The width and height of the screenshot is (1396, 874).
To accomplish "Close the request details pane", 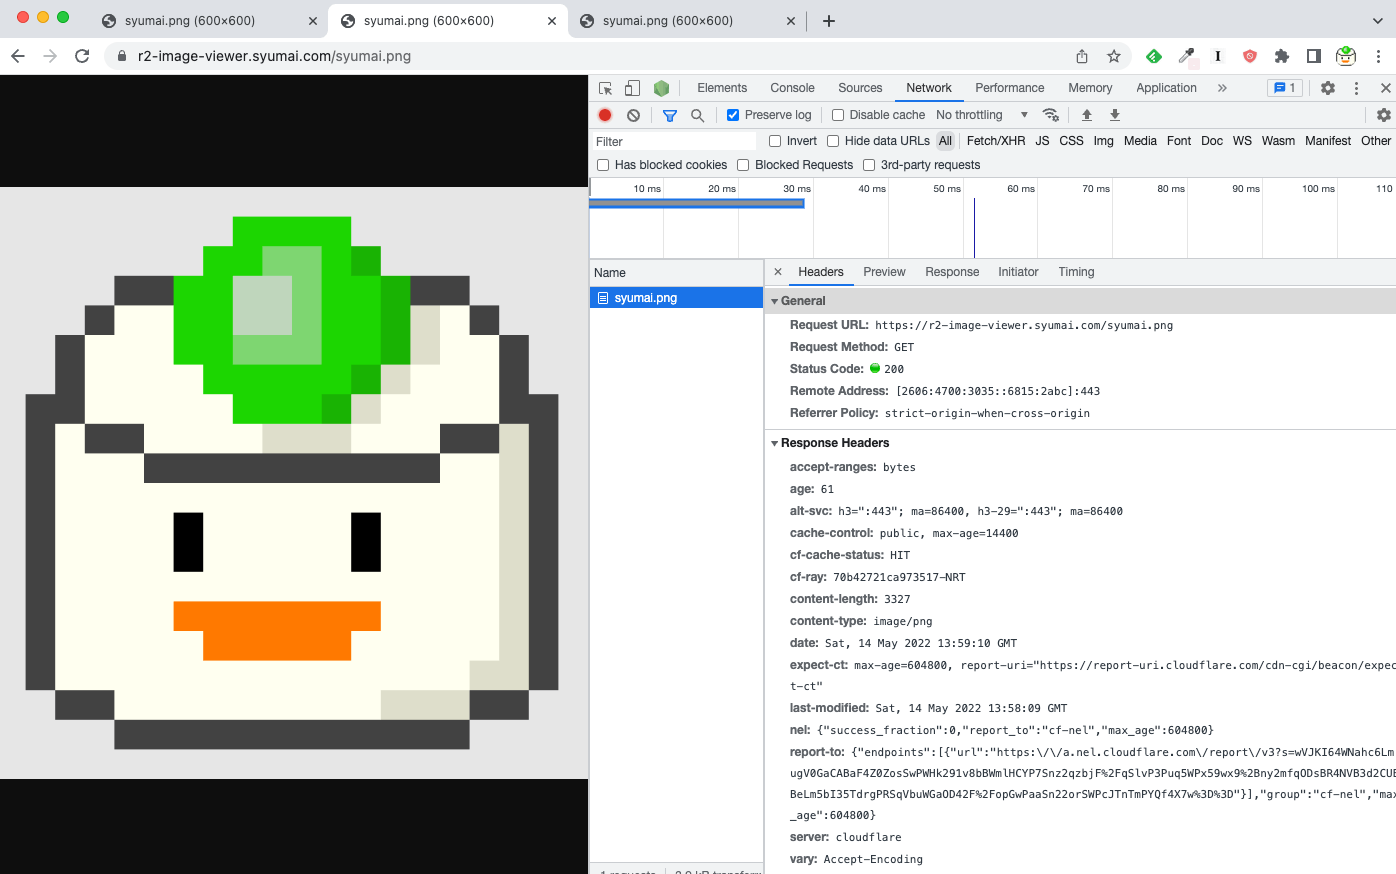I will (778, 272).
